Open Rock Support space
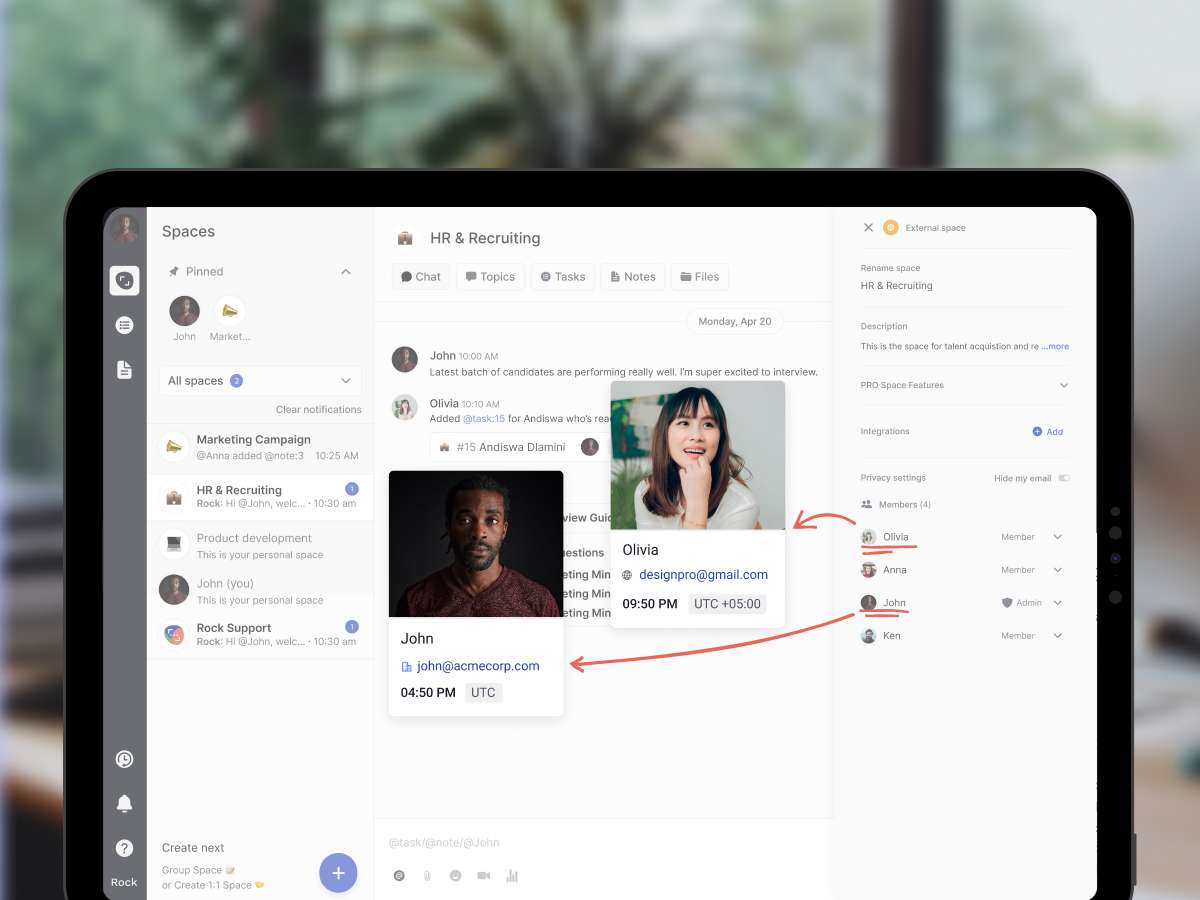Viewport: 1200px width, 900px height. 260,634
